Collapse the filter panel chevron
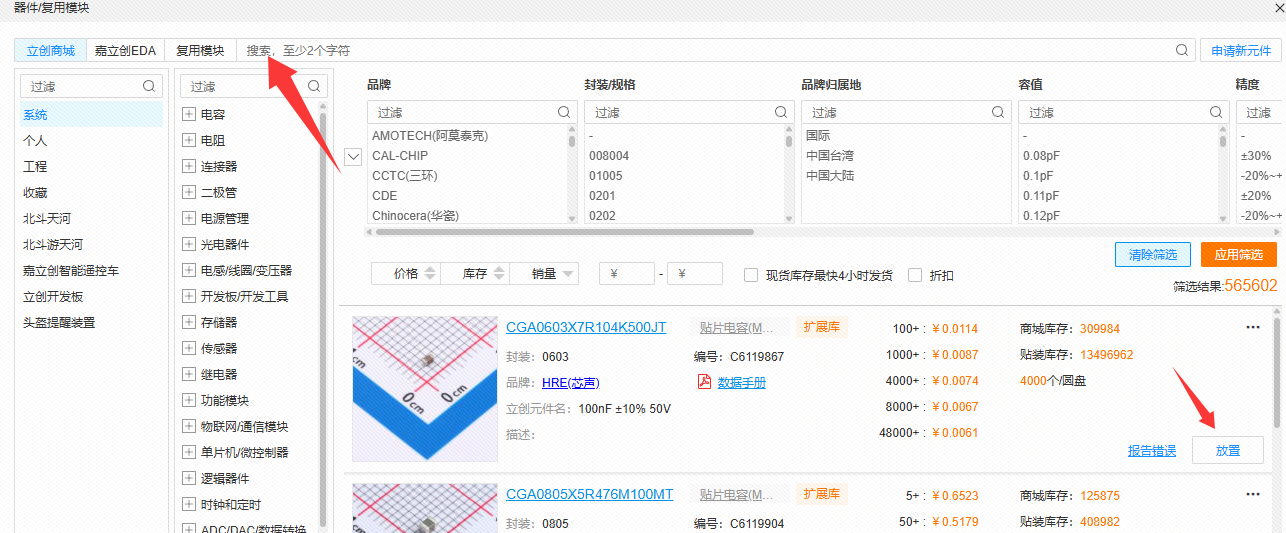 [352, 156]
